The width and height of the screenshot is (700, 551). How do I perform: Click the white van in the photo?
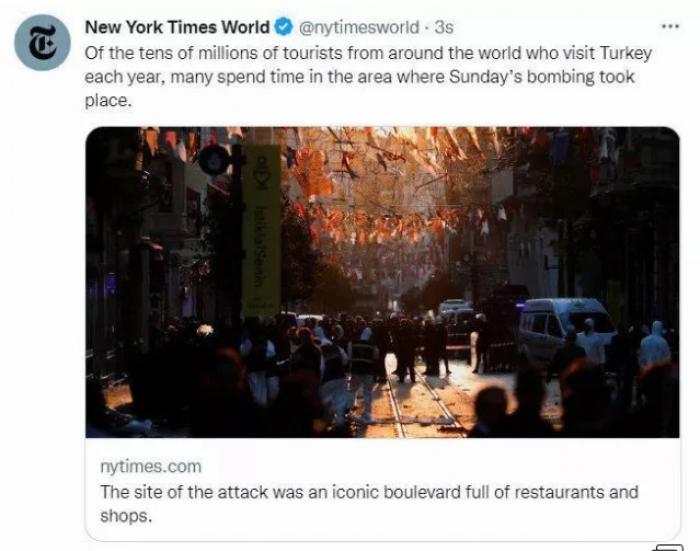[566, 328]
